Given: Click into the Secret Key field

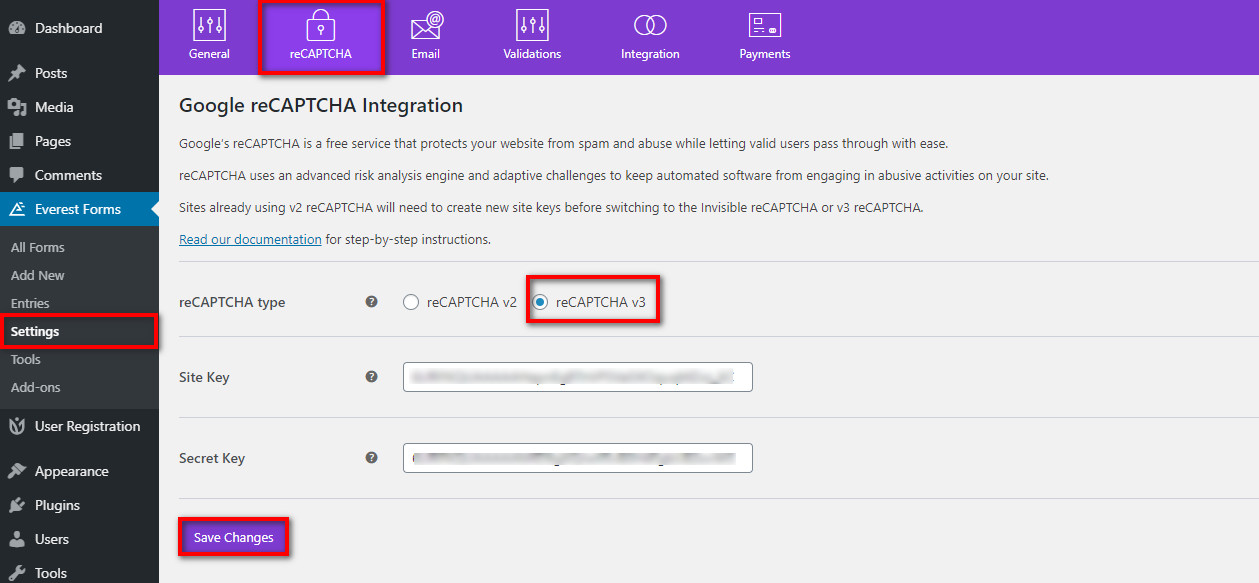Looking at the screenshot, I should [x=577, y=458].
